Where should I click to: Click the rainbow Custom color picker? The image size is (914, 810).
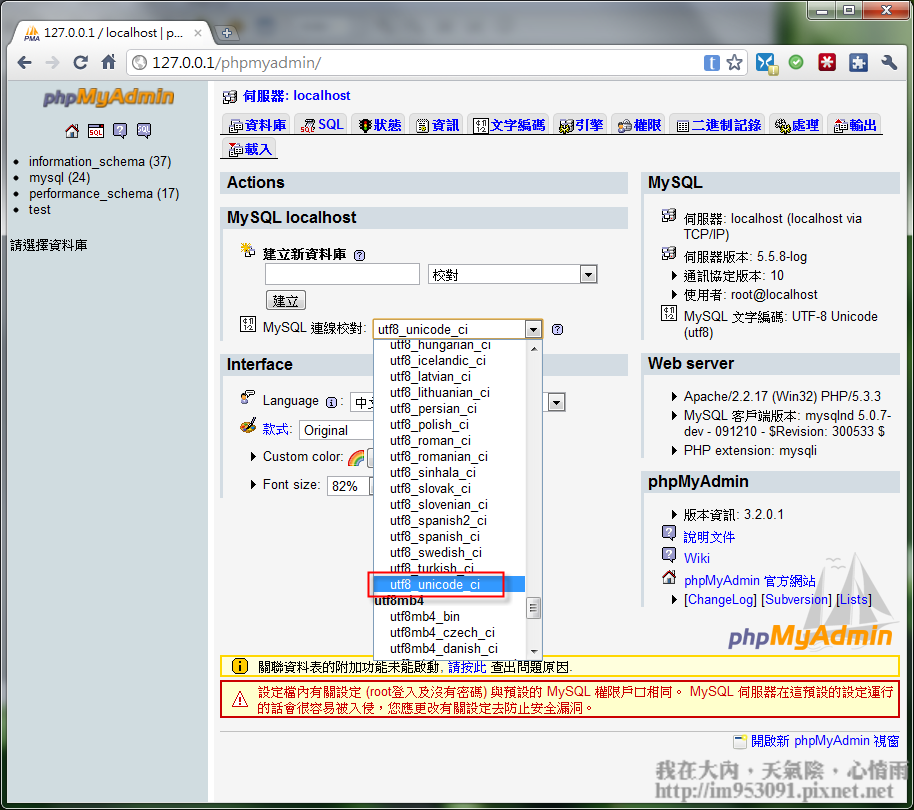pos(355,457)
